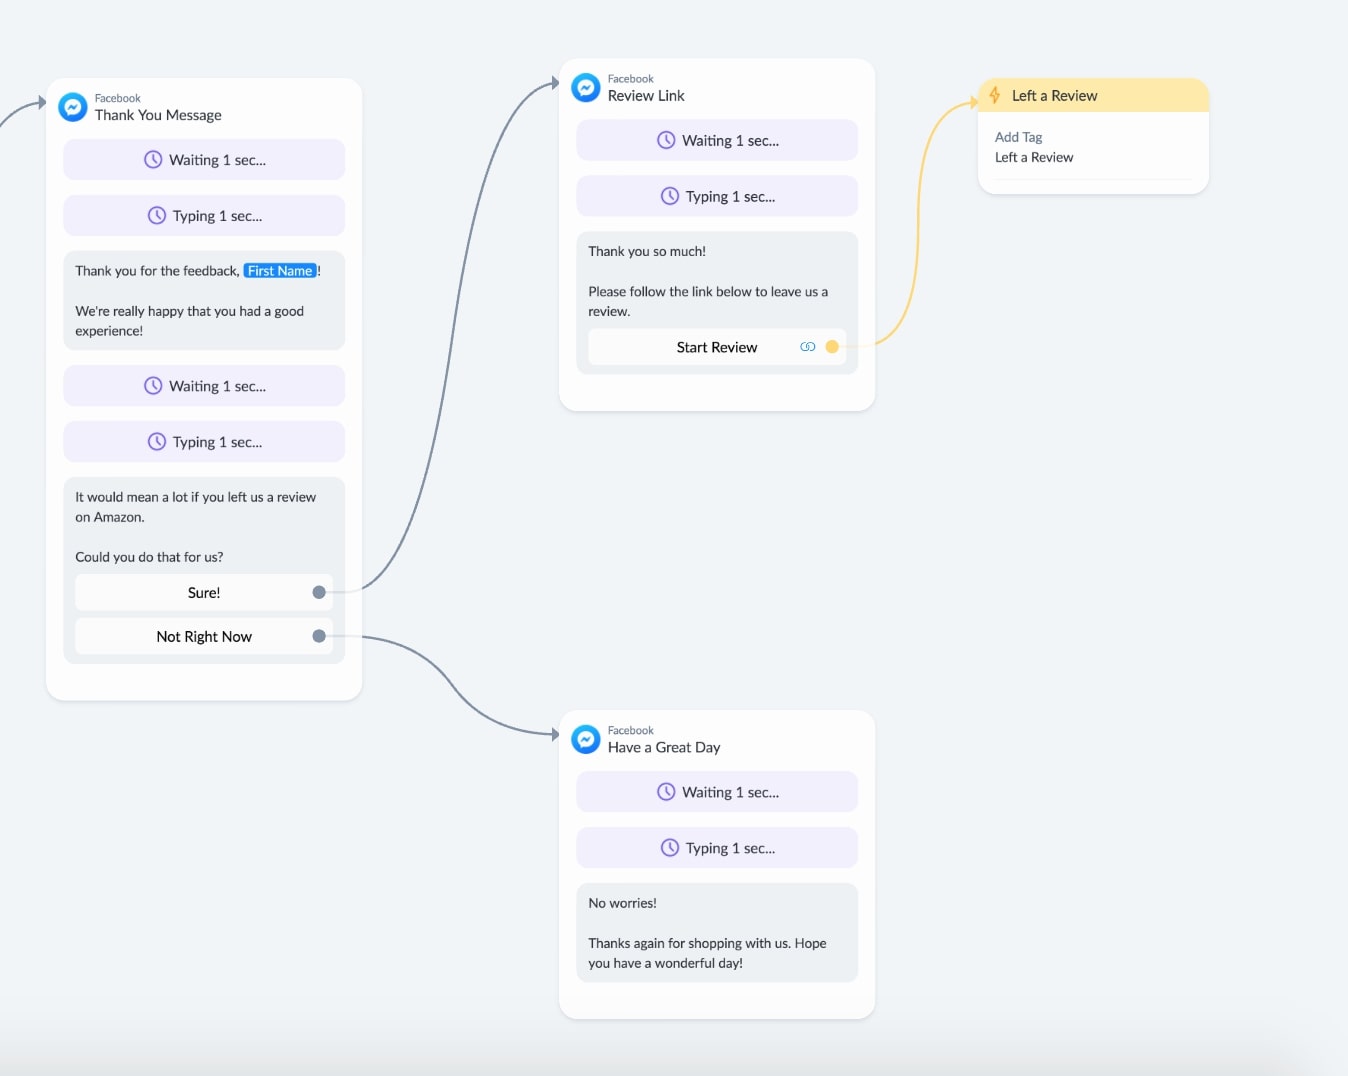Edit the 'Thank you so much!' message block
The image size is (1348, 1076).
tap(716, 280)
